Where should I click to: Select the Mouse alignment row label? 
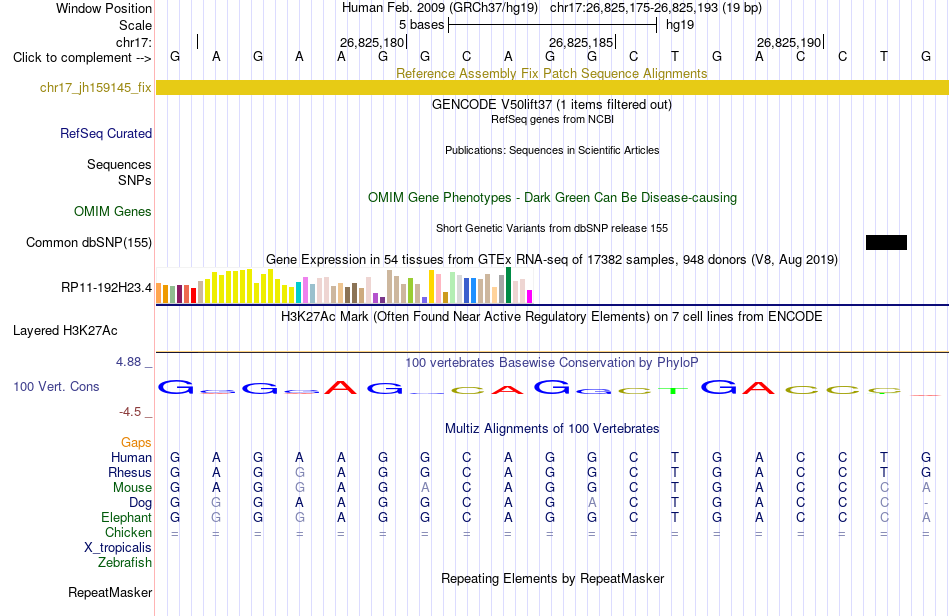pyautogui.click(x=132, y=488)
